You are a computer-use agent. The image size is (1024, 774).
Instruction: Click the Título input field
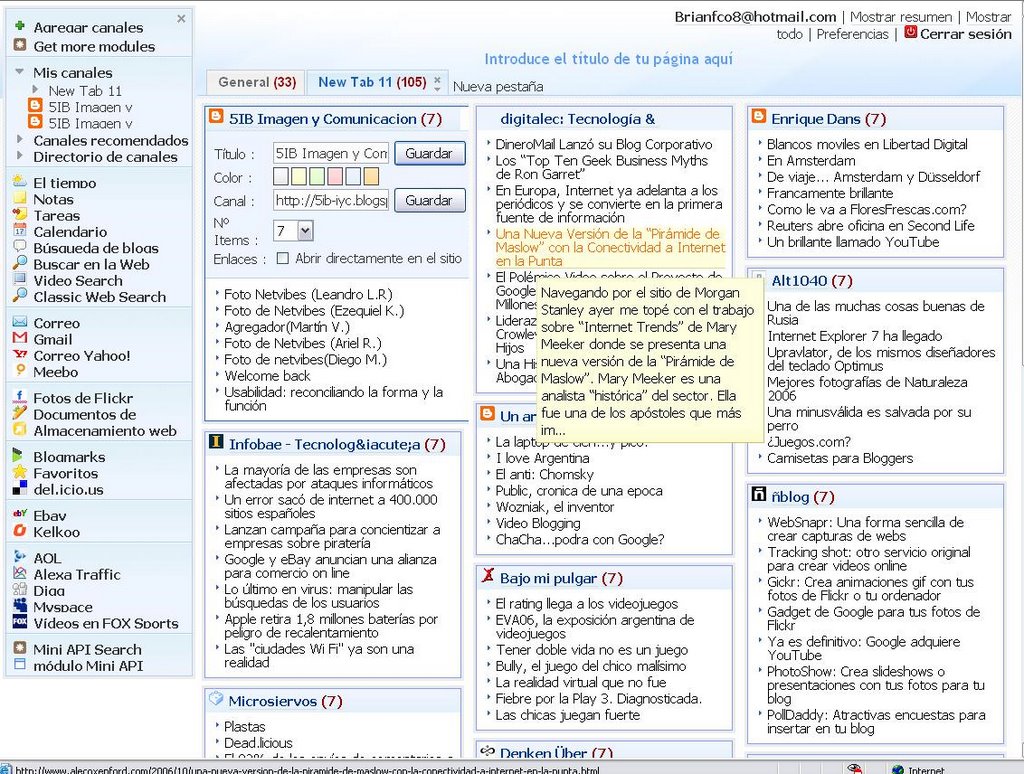click(x=330, y=153)
